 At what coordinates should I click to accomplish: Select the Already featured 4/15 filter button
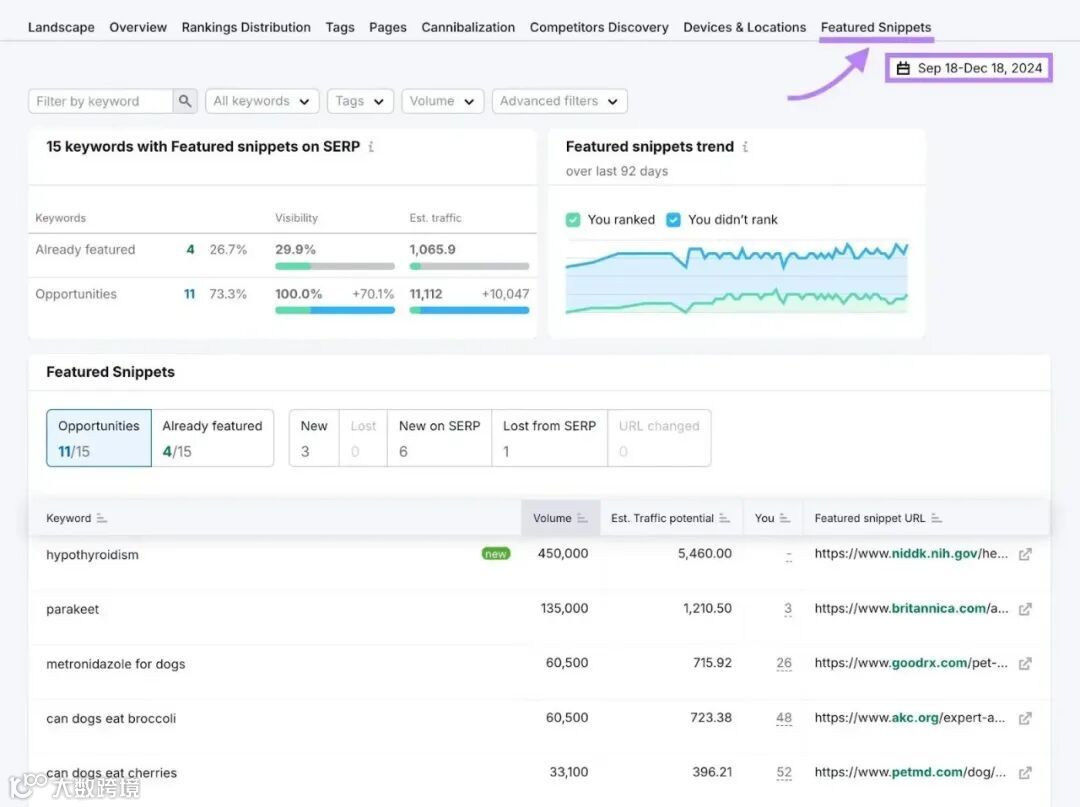(x=212, y=438)
